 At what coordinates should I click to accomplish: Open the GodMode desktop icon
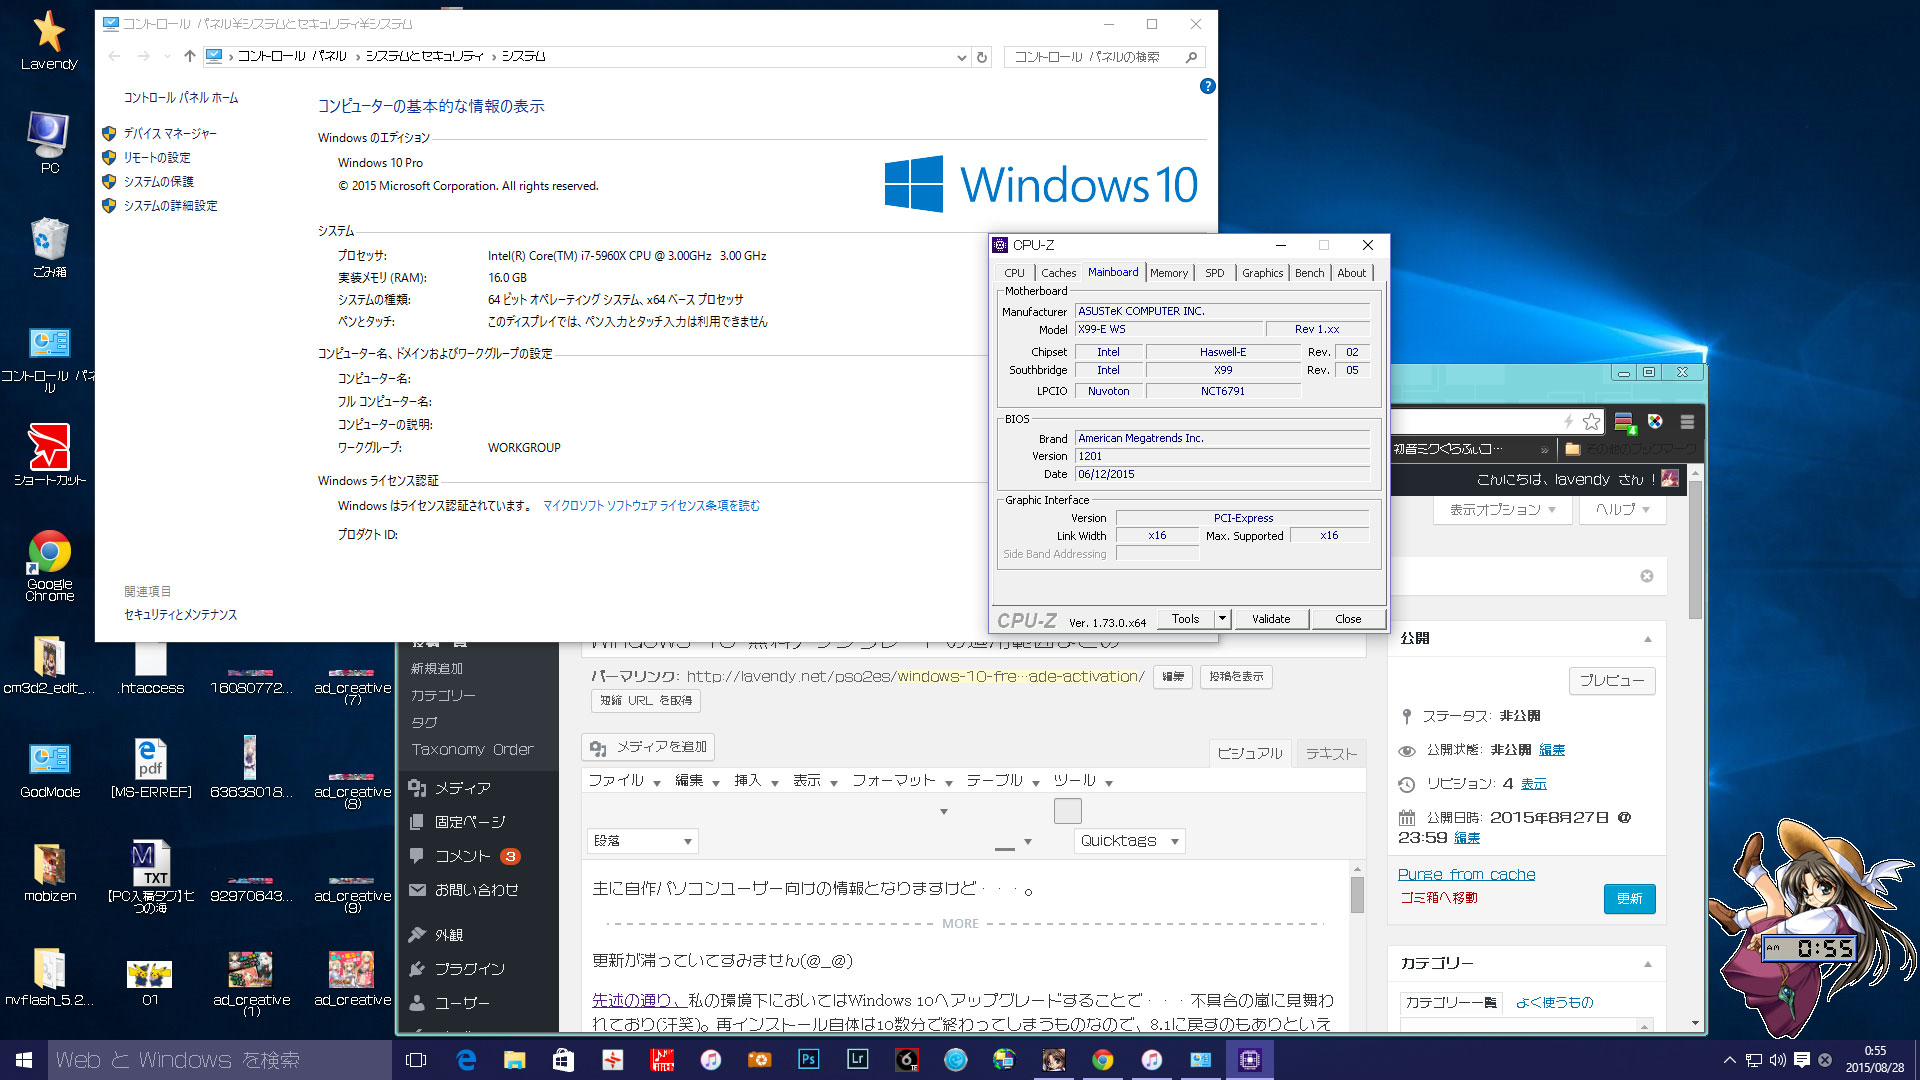pyautogui.click(x=49, y=770)
